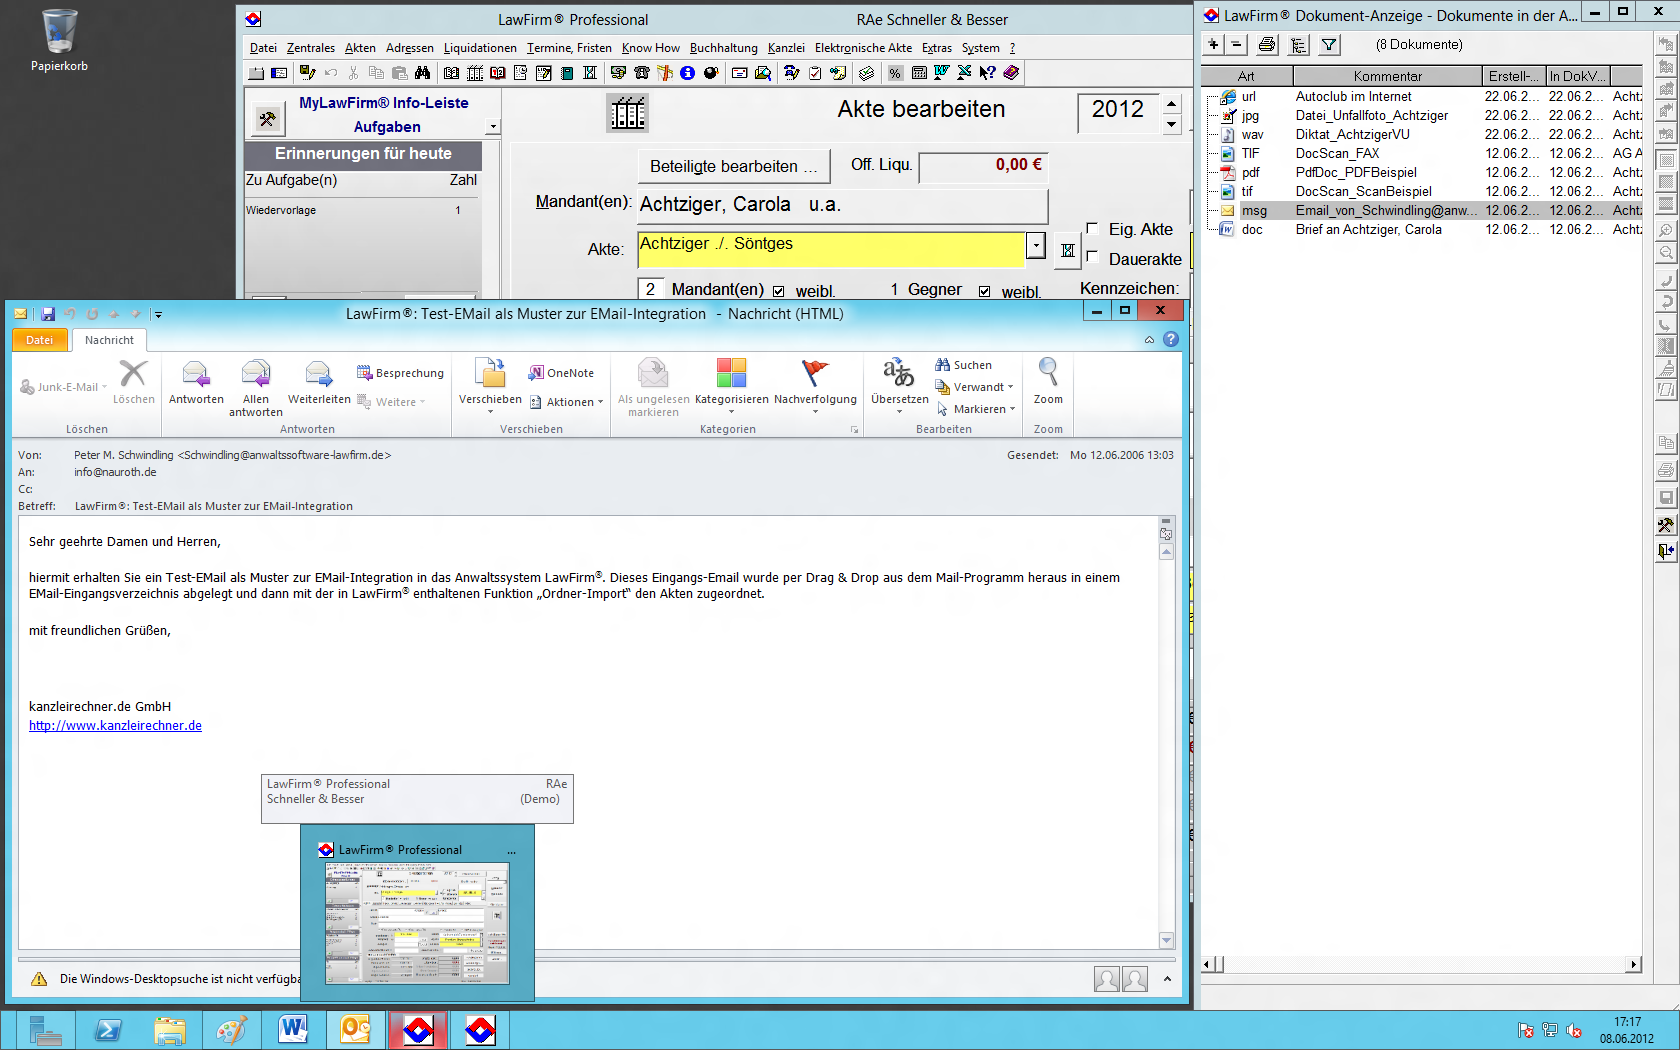The image size is (1680, 1050).
Task: Uncheck the Mandant weibl. checkbox
Action: [778, 292]
